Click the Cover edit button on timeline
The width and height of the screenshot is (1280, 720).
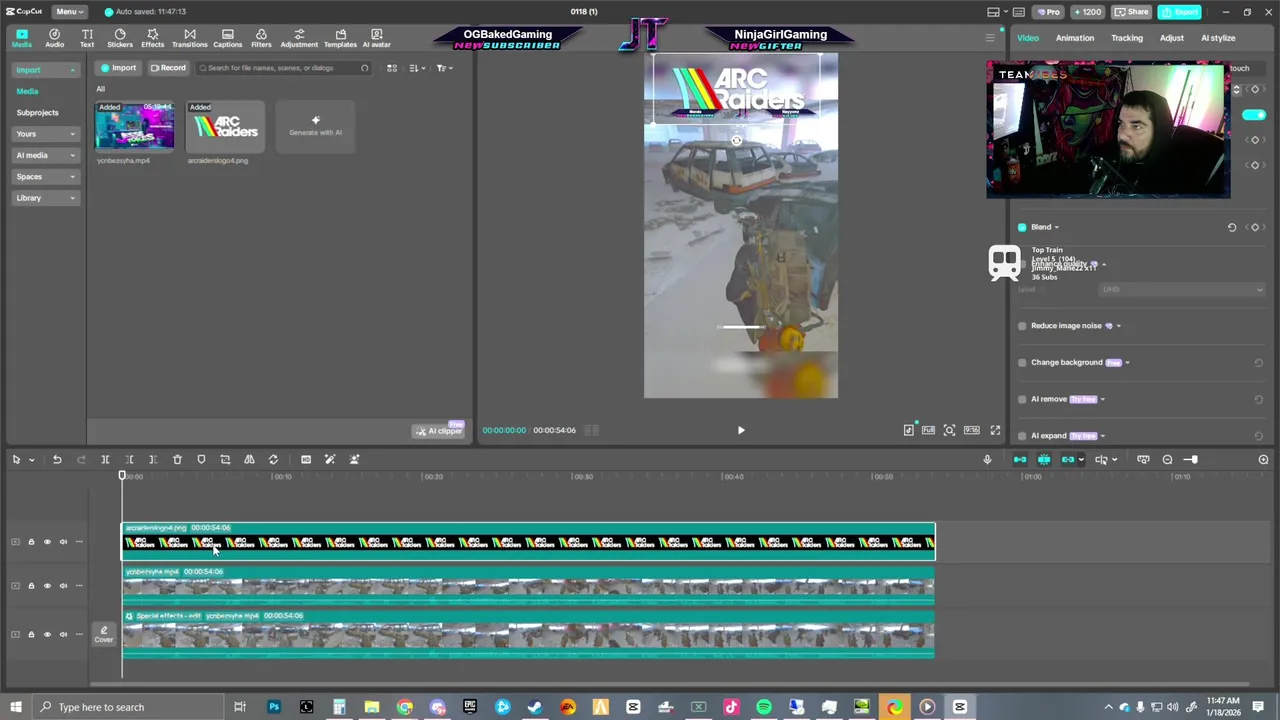pos(104,634)
